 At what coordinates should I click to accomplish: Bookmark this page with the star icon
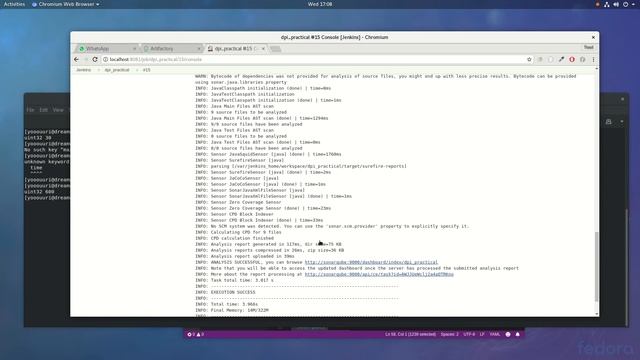tap(529, 60)
